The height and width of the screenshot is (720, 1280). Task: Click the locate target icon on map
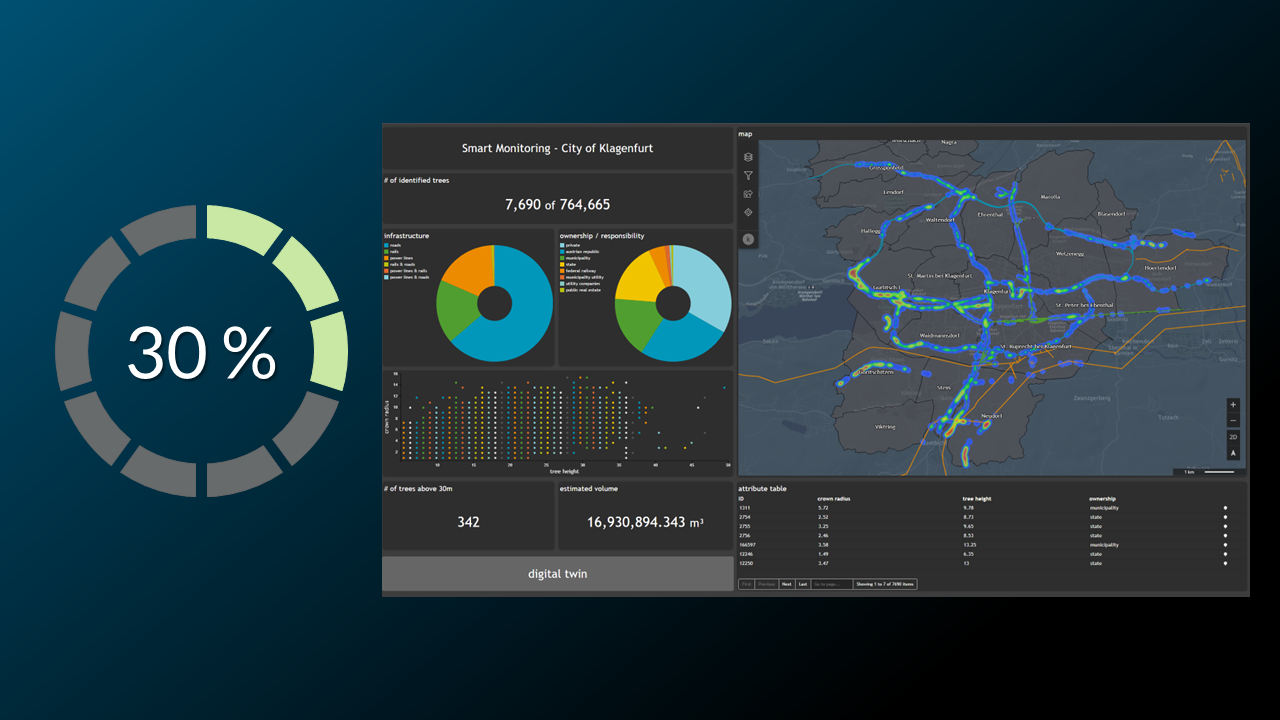[x=748, y=212]
